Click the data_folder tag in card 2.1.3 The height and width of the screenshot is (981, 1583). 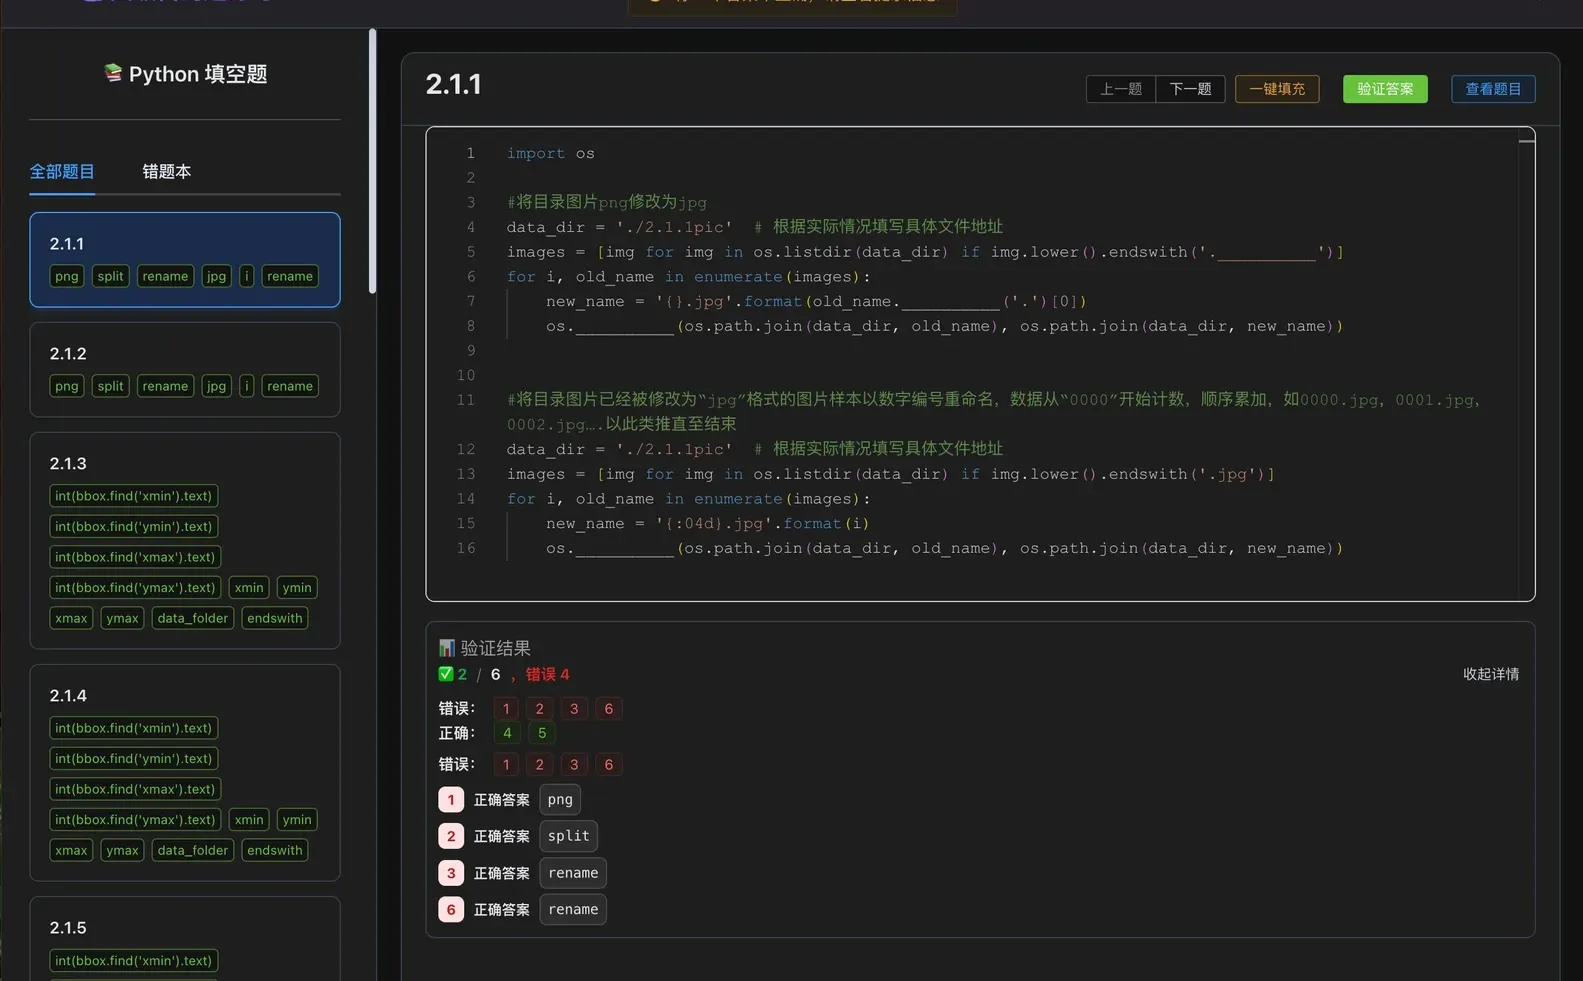click(x=193, y=618)
